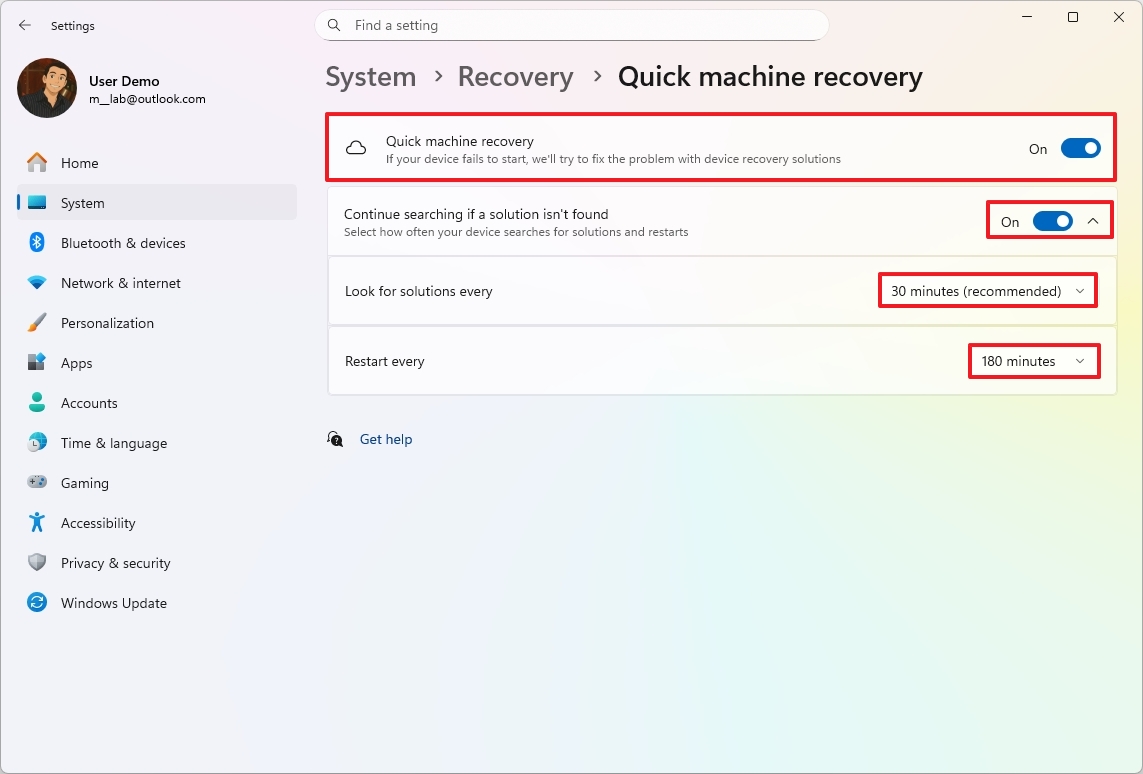
Task: Select System in the breadcrumb trail
Action: click(370, 76)
